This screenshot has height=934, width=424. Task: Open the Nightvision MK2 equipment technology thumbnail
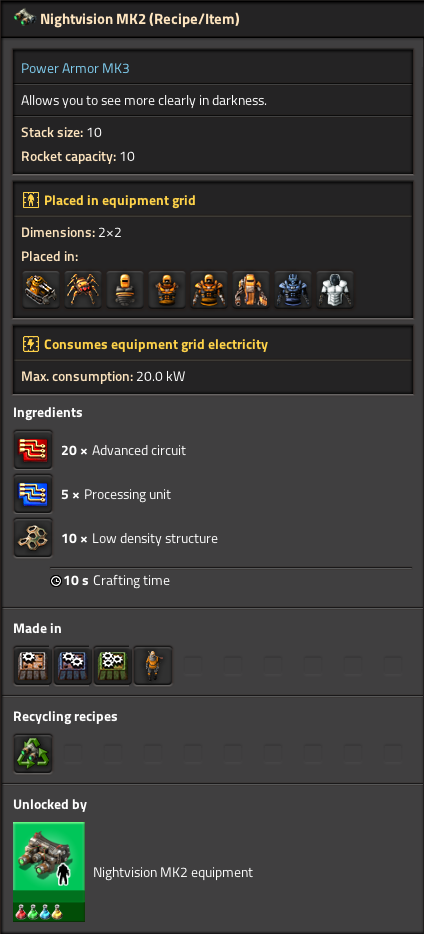click(x=49, y=872)
